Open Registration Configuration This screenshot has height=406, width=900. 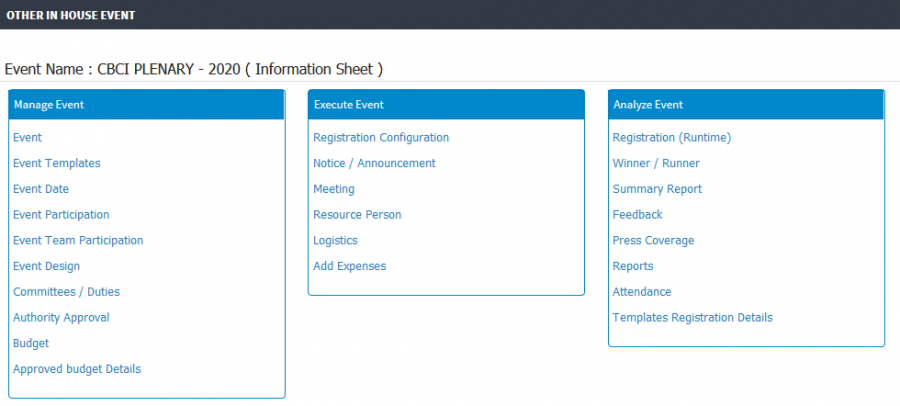pyautogui.click(x=381, y=138)
